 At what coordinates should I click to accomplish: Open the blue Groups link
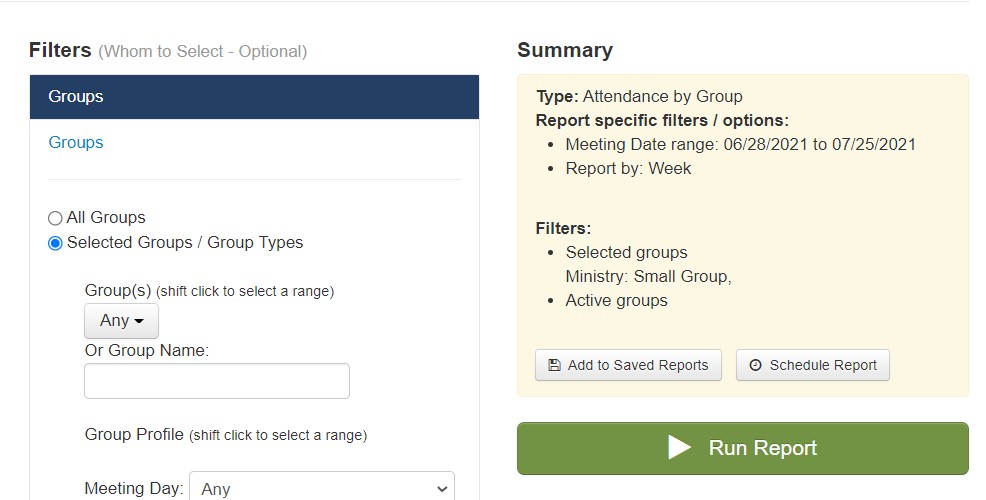75,143
